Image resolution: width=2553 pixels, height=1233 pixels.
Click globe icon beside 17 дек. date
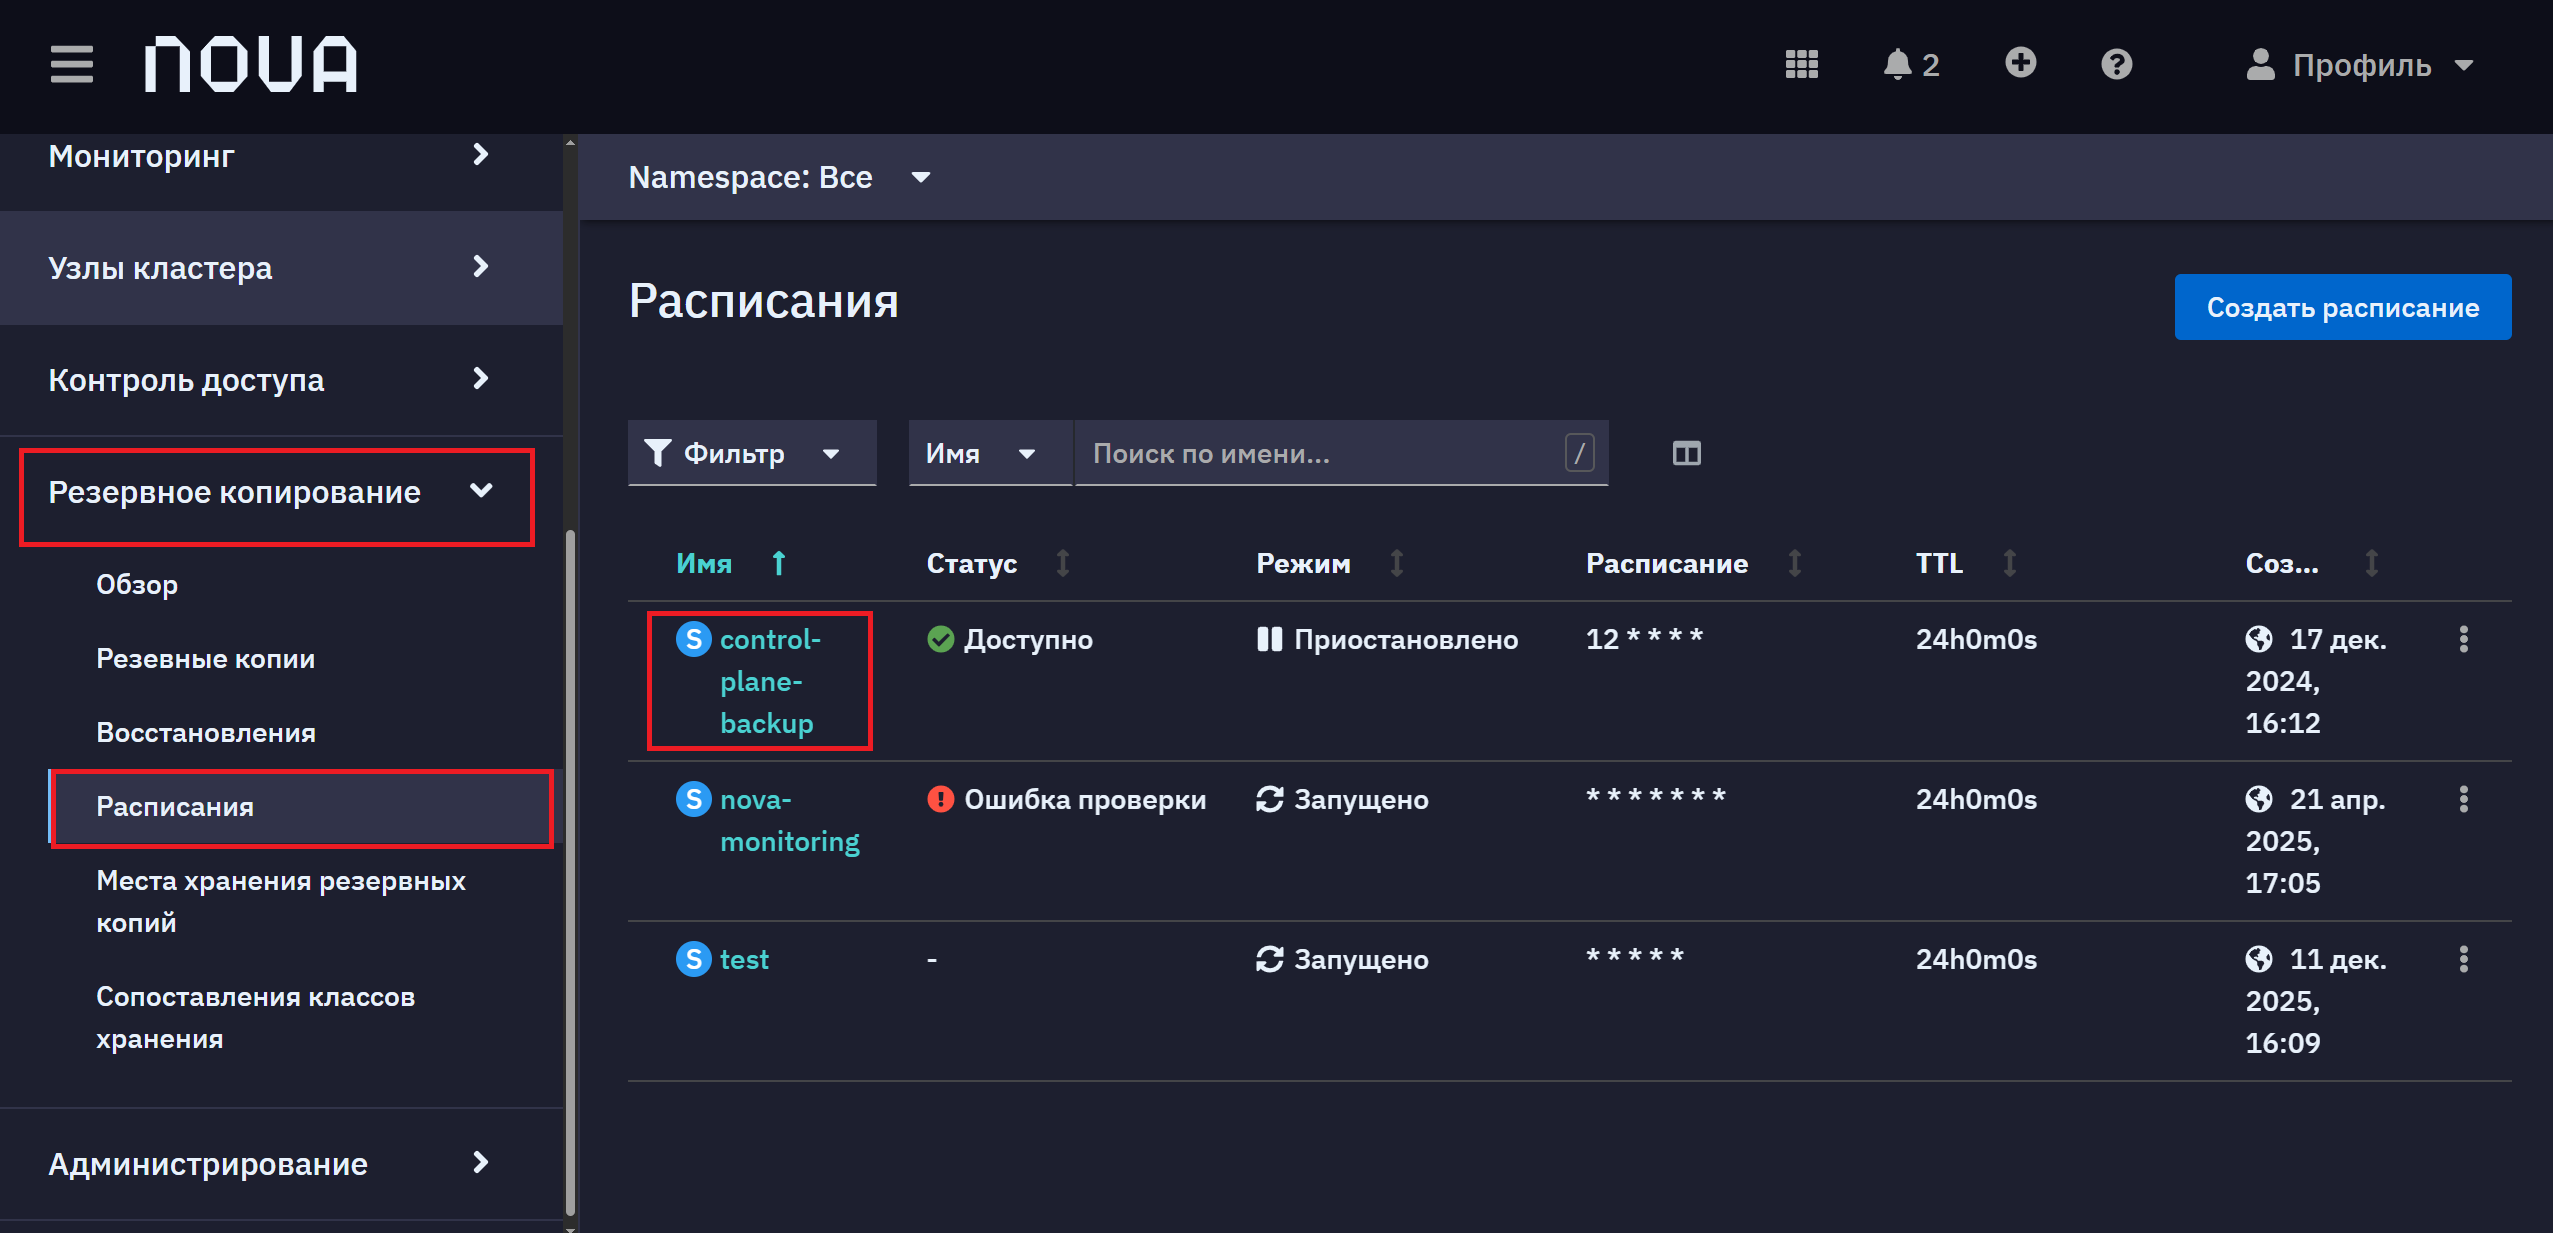2259,639
